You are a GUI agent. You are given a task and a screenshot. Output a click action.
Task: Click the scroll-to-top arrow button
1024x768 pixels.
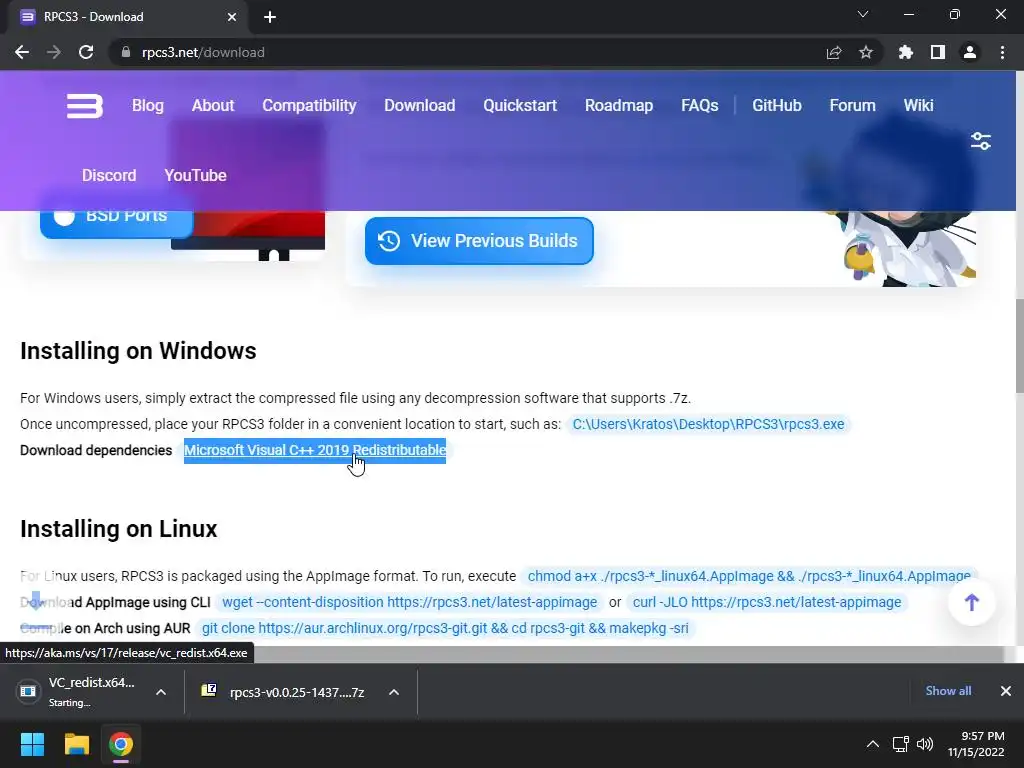(972, 602)
